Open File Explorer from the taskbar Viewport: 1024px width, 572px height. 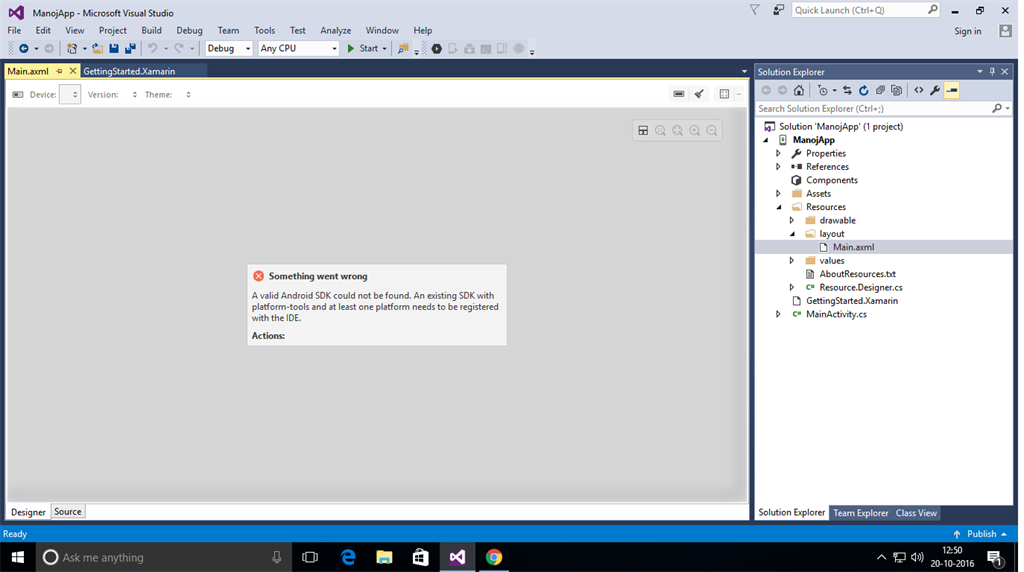384,557
